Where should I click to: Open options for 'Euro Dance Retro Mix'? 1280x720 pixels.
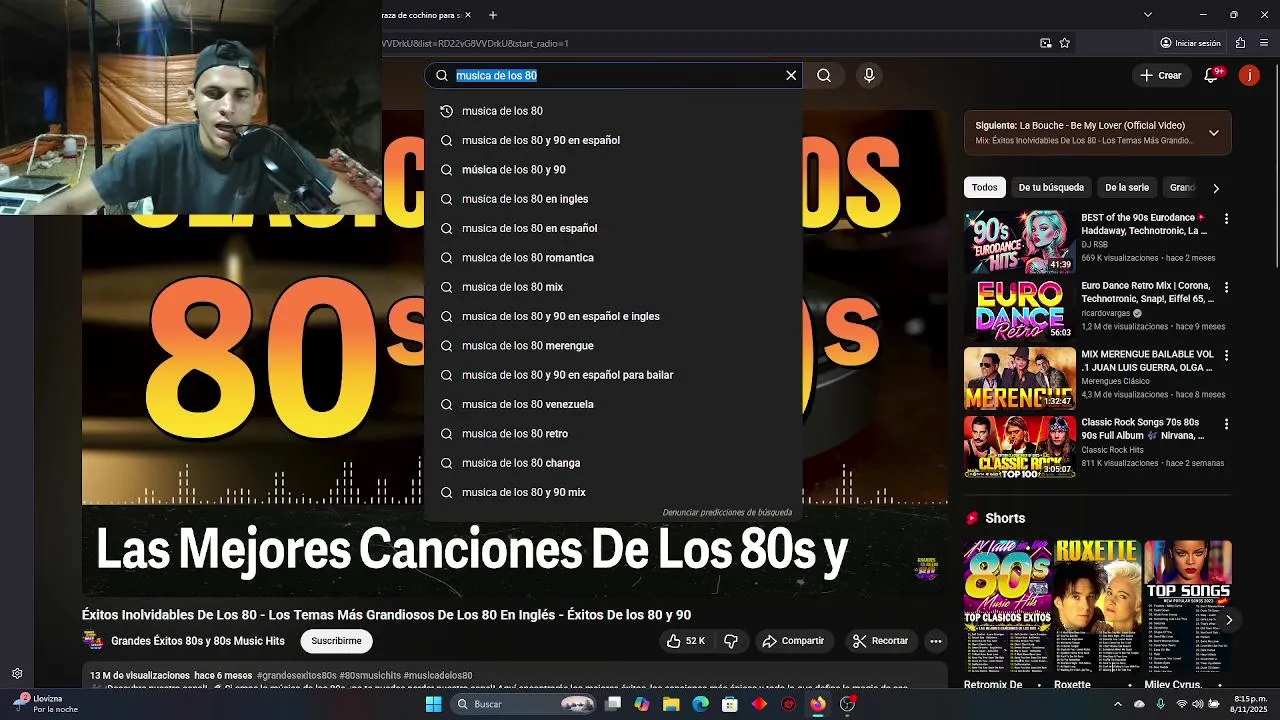(x=1227, y=287)
